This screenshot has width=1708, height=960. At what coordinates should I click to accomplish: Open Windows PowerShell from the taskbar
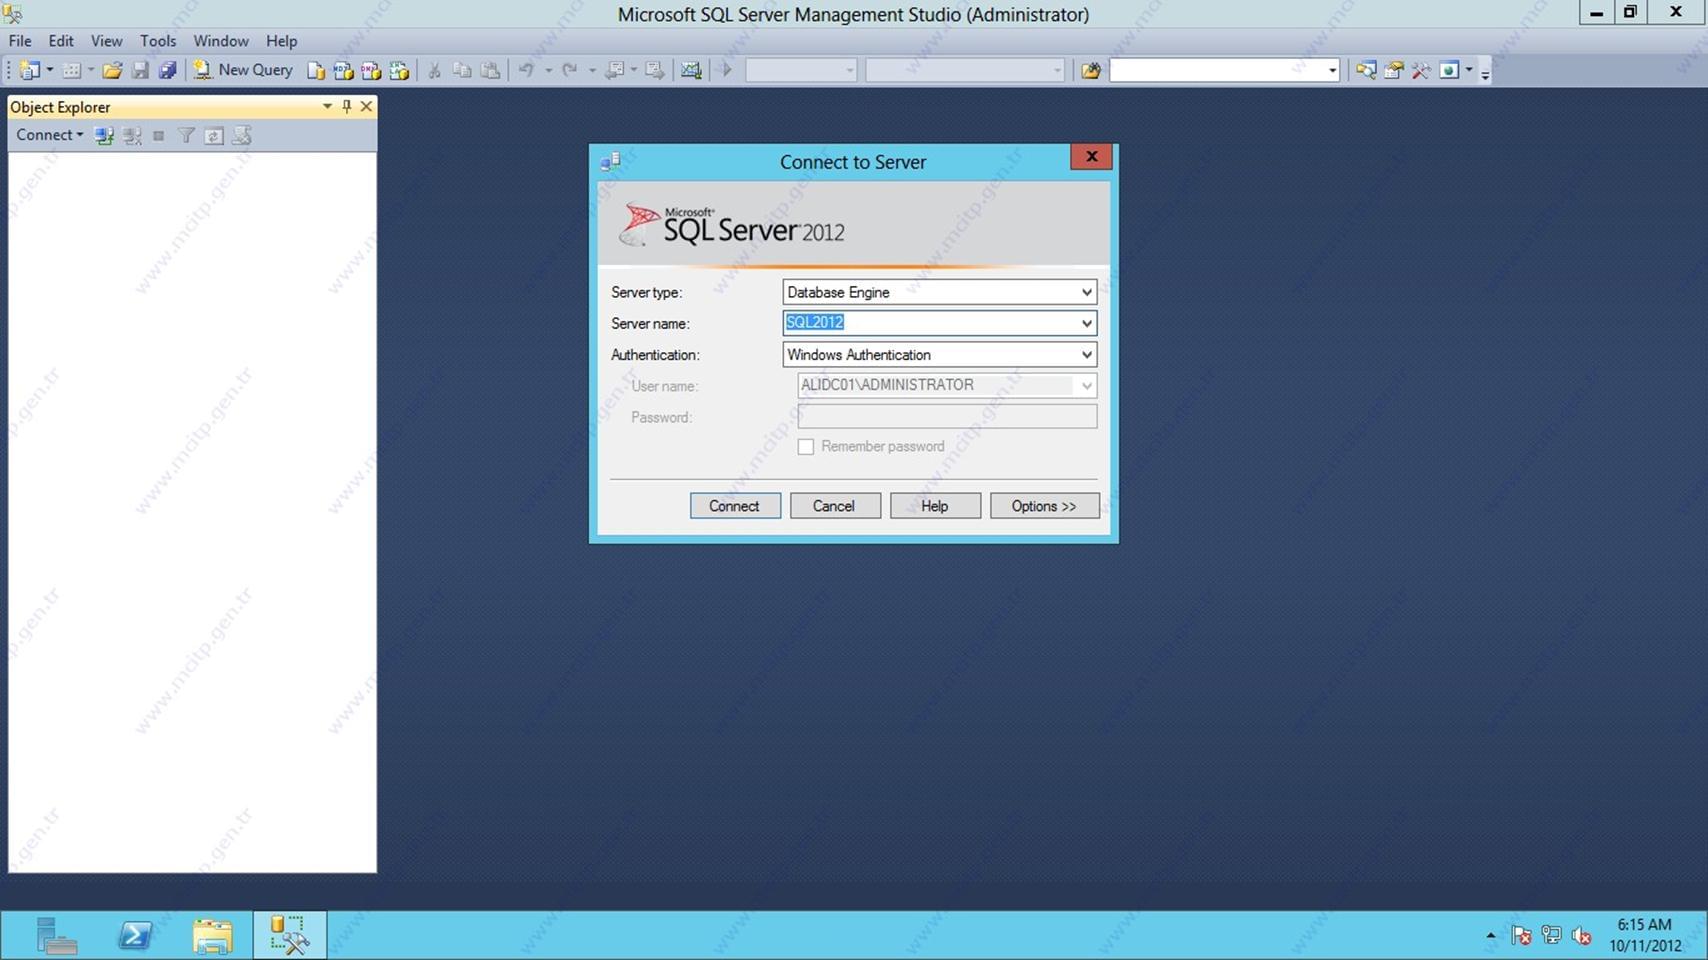tap(135, 936)
